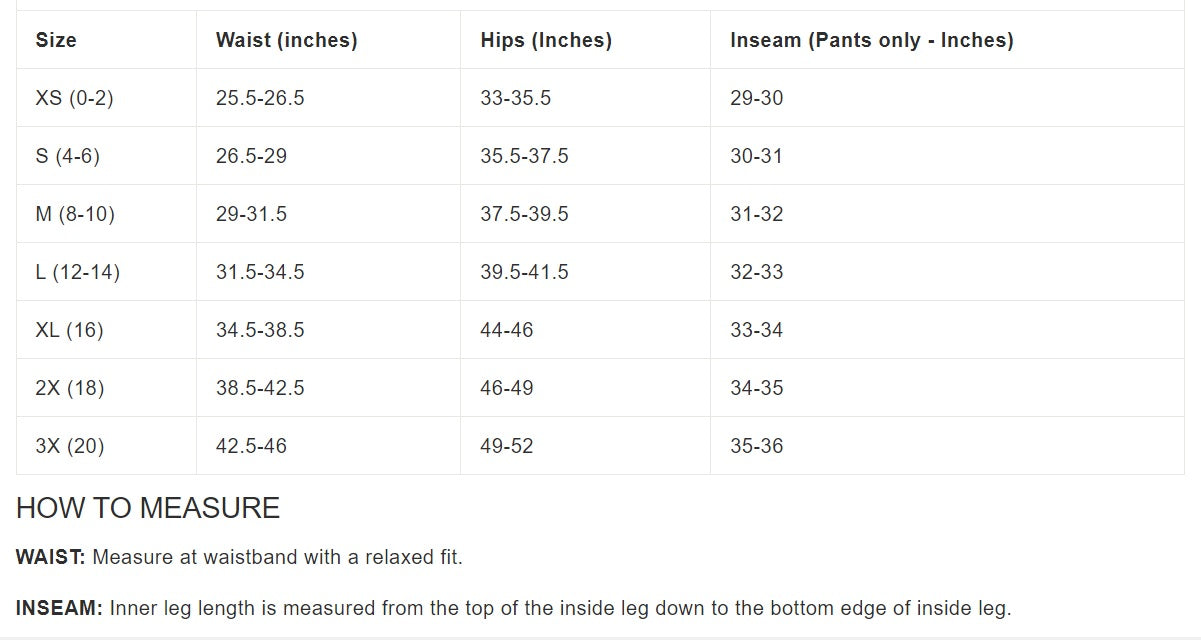Click waist value 25.5-26.5
The width and height of the screenshot is (1201, 640).
click(260, 98)
